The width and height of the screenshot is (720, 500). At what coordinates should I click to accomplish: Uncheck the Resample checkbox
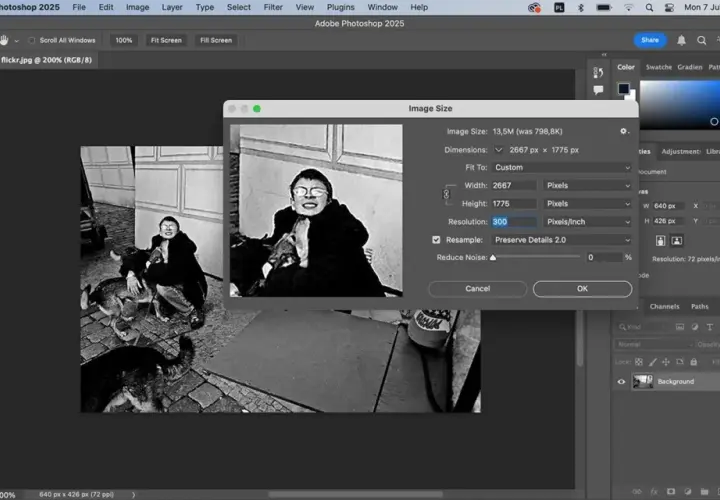tap(436, 240)
